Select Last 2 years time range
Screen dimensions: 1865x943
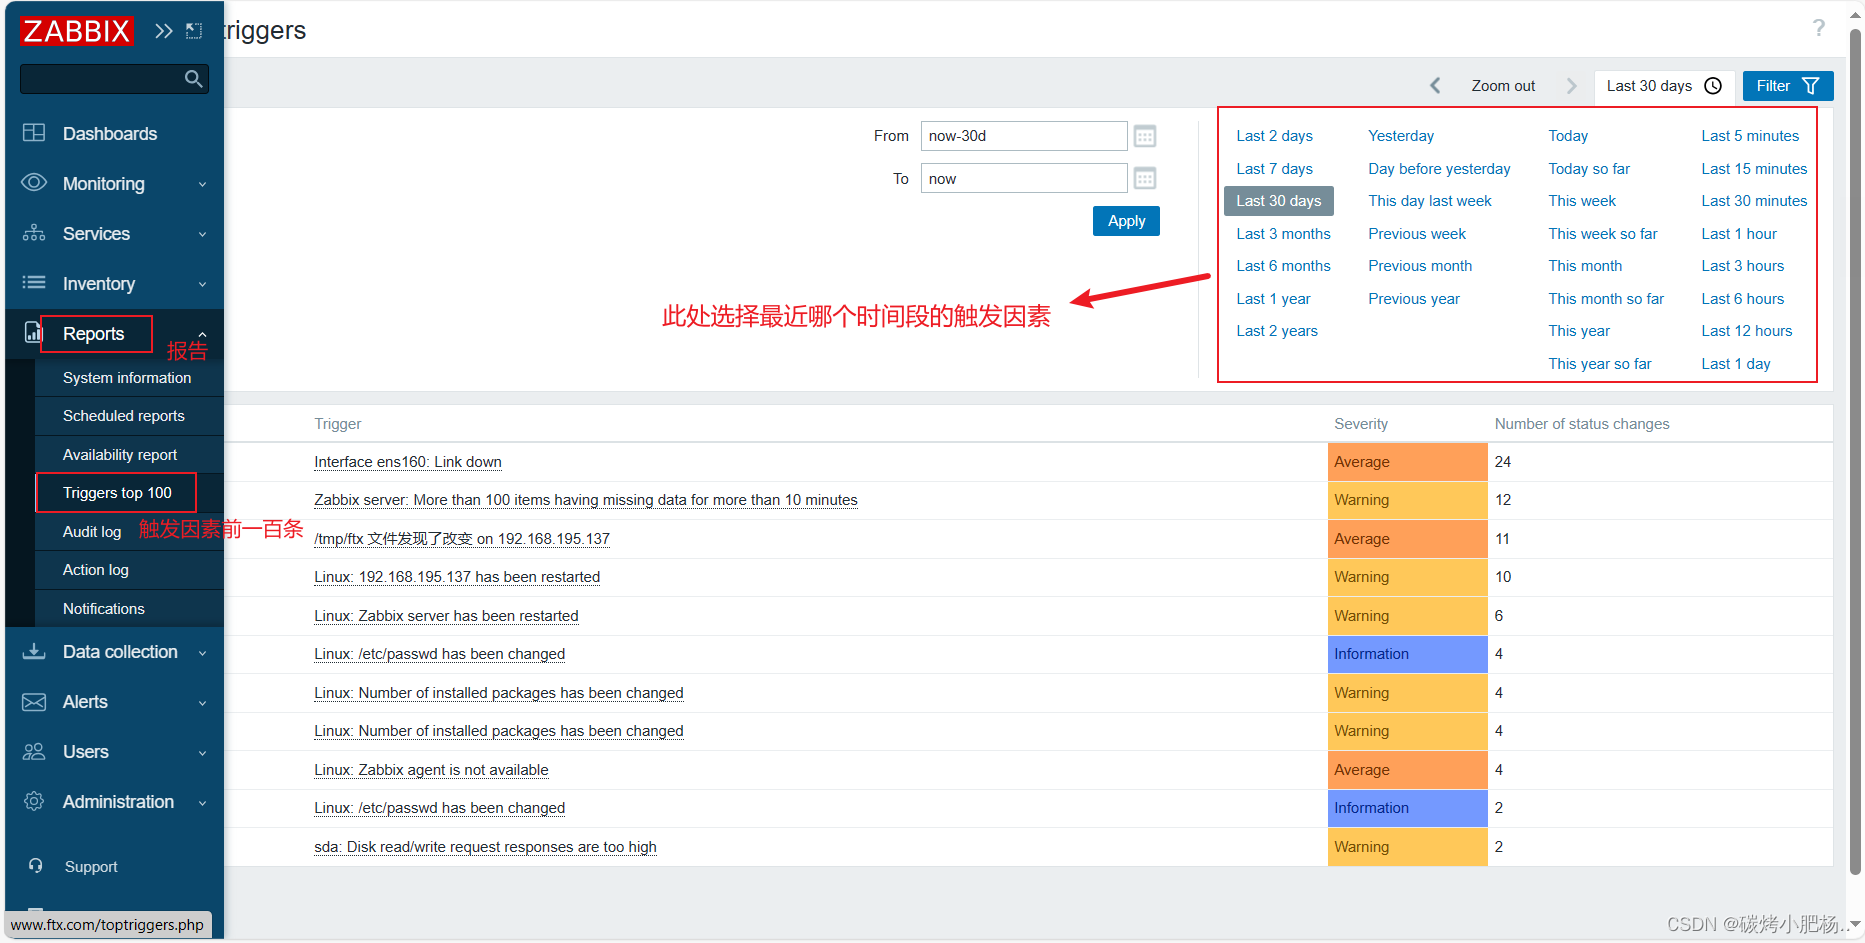click(1277, 331)
